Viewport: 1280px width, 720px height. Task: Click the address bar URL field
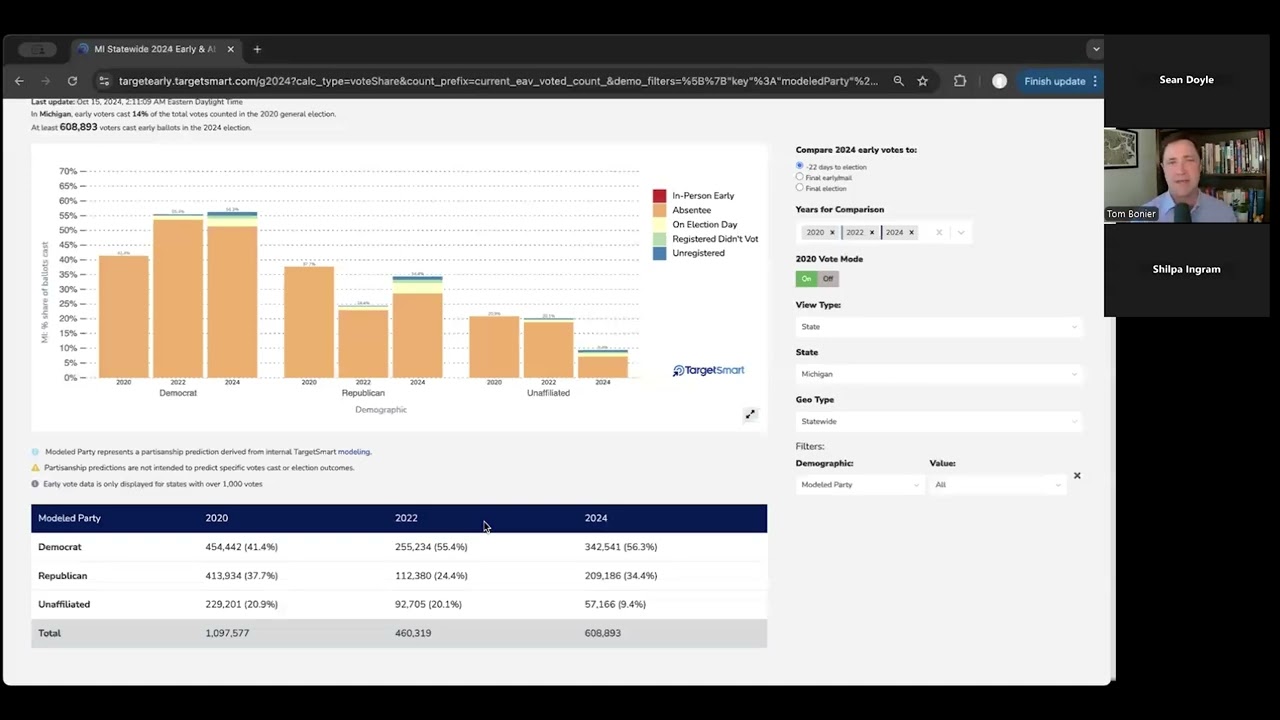point(498,81)
